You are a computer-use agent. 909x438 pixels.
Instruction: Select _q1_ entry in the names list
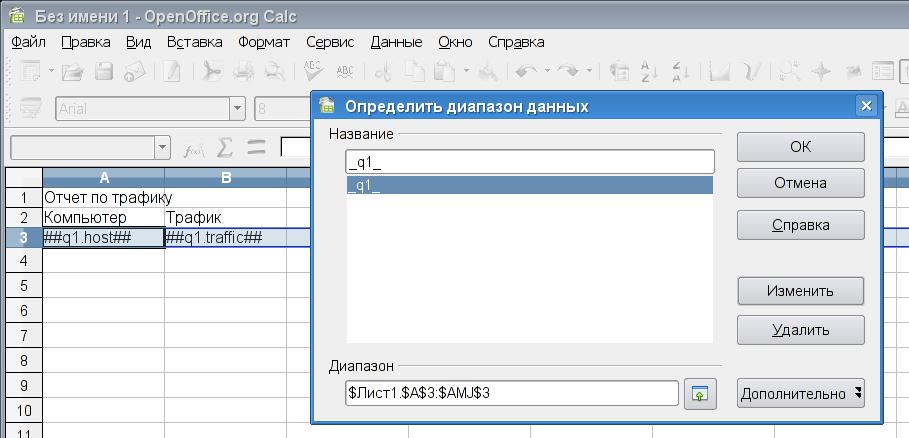pyautogui.click(x=529, y=185)
